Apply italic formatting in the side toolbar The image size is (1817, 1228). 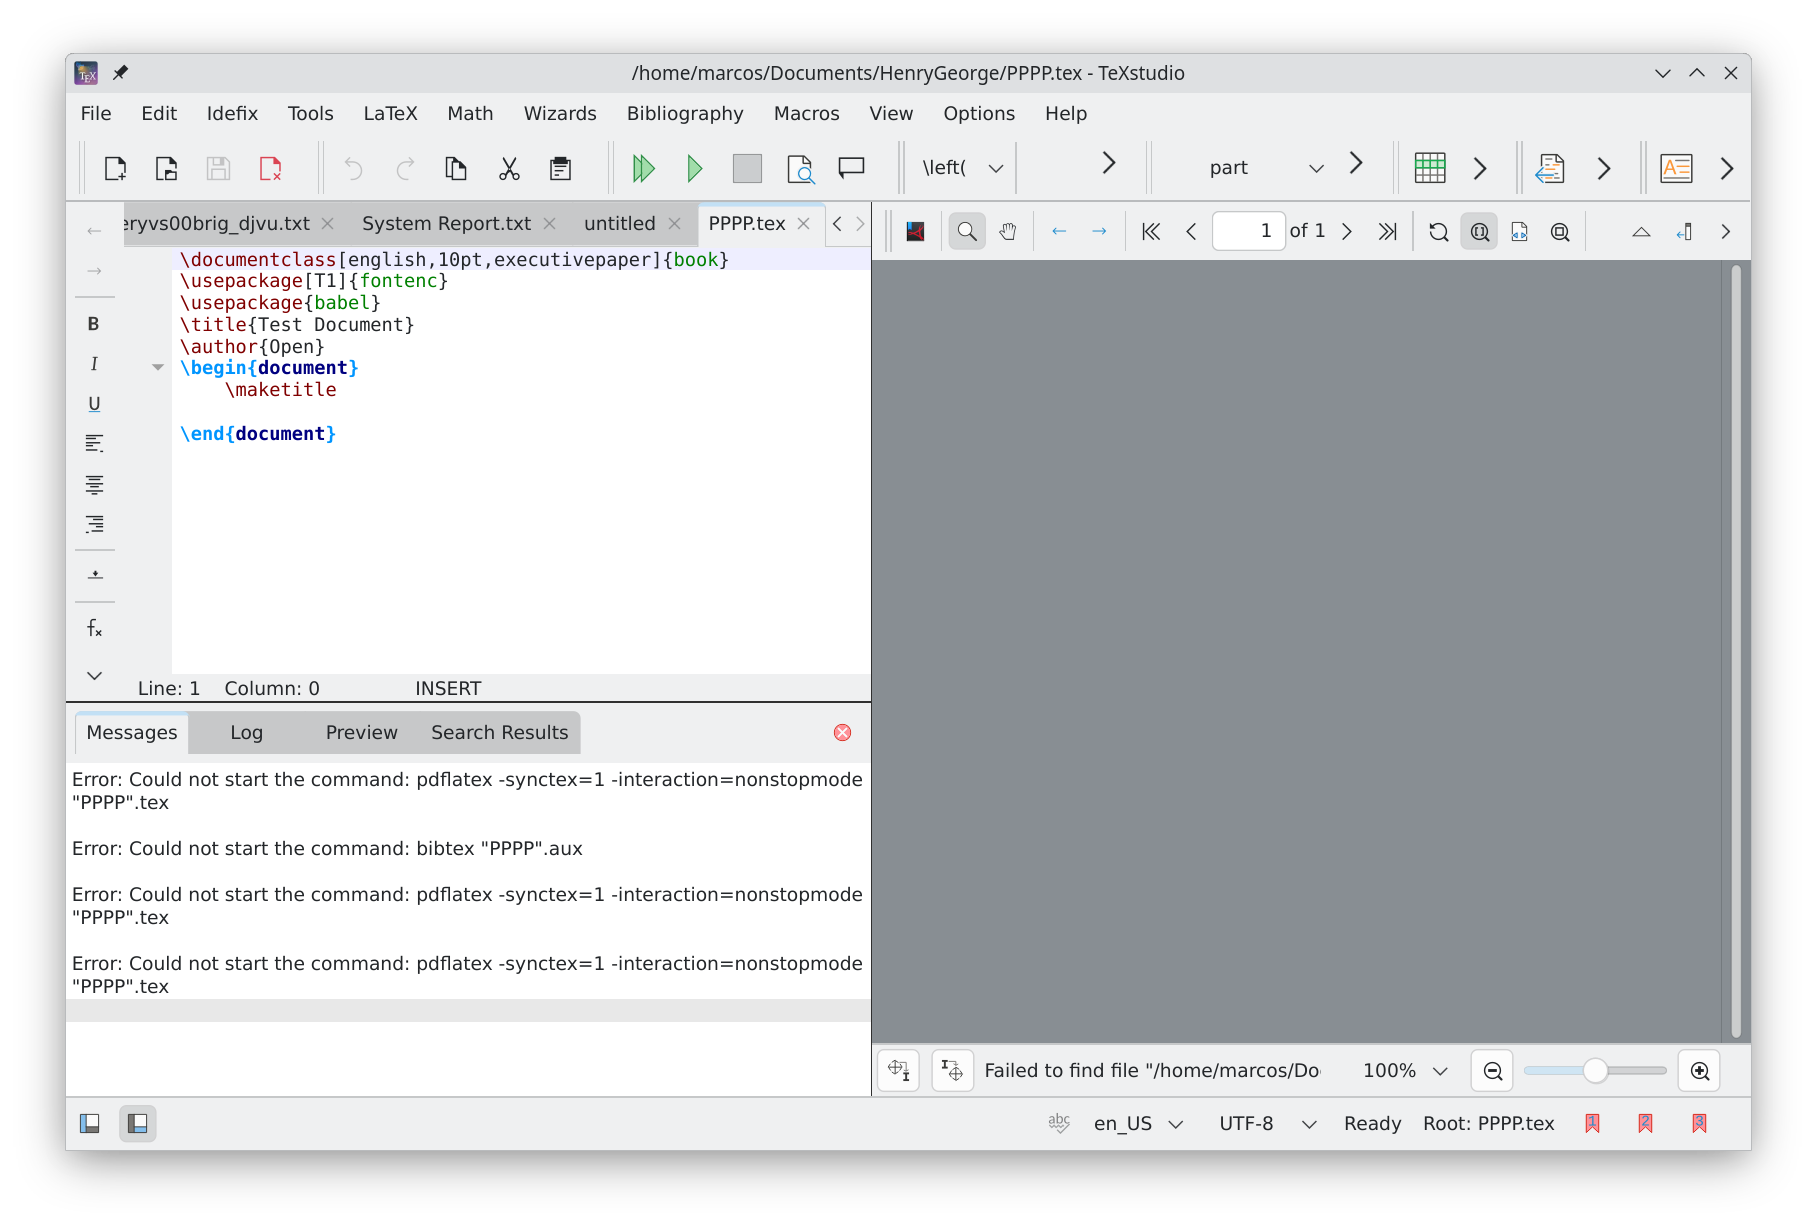(x=94, y=364)
